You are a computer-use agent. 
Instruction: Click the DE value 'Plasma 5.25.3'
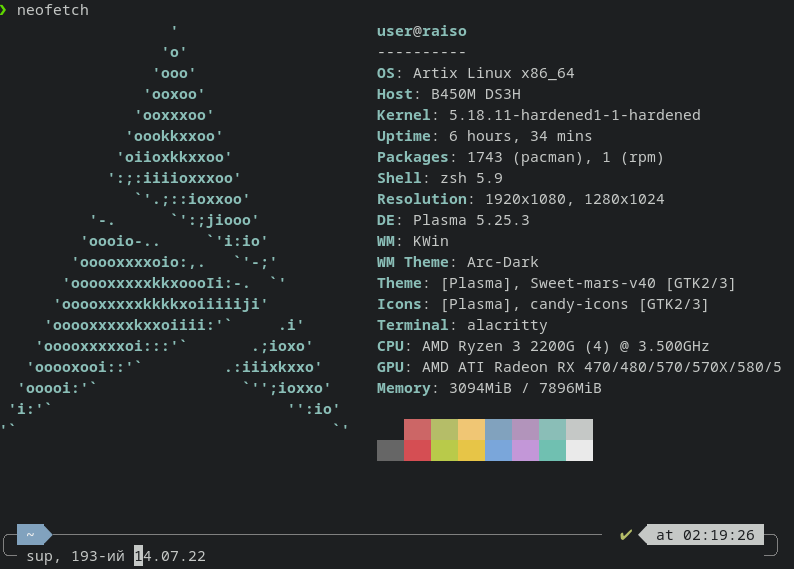click(471, 220)
